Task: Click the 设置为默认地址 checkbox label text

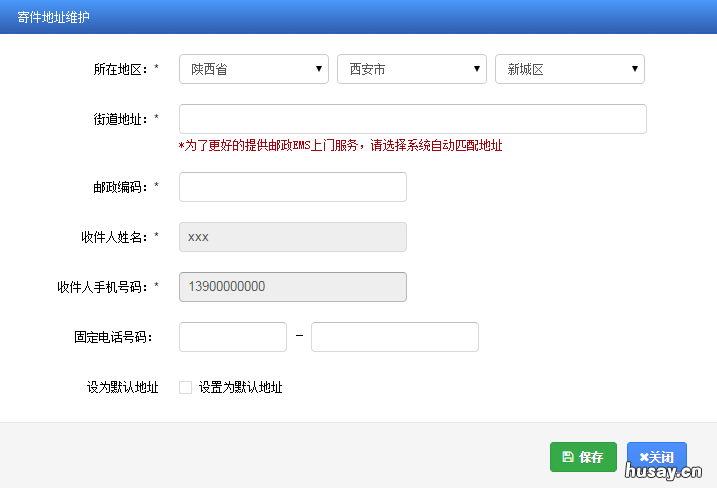Action: tap(240, 387)
